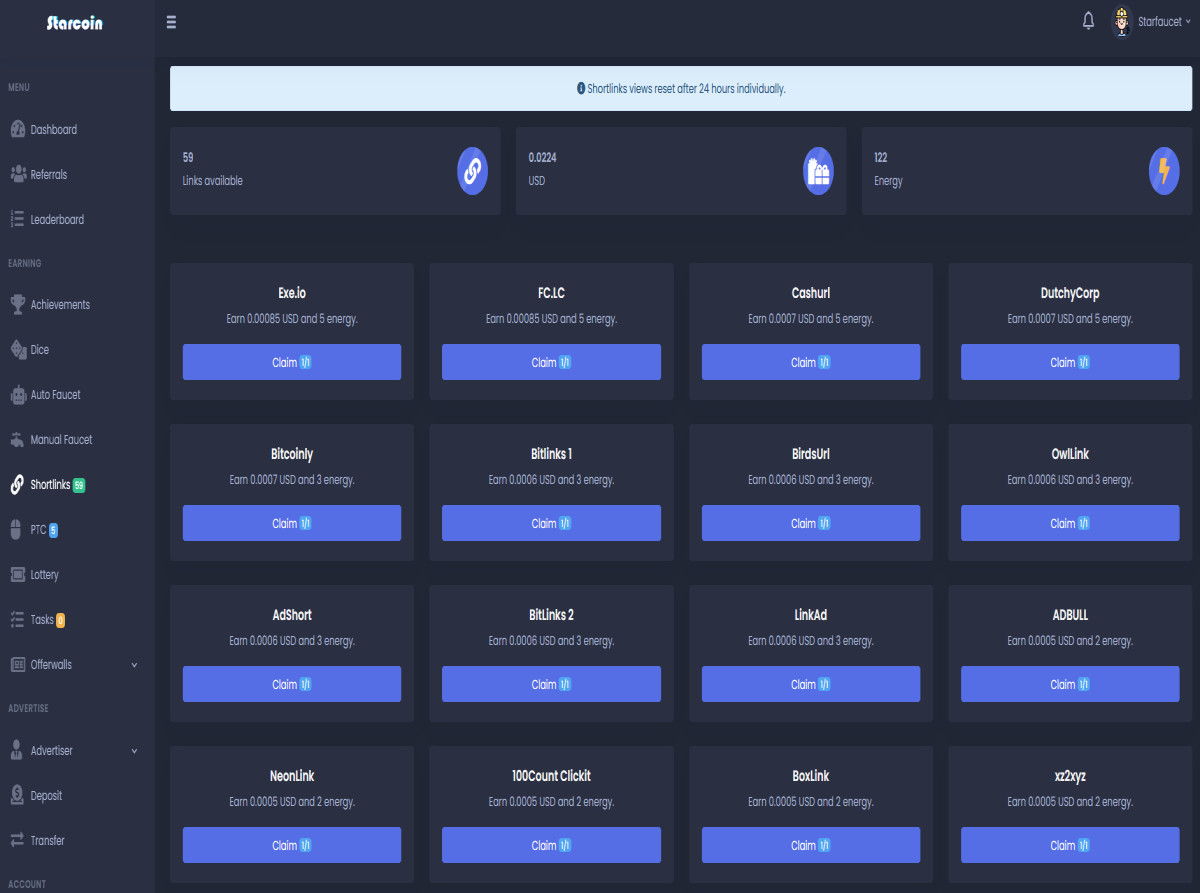Claim the Bitlinks 1 shortlink
This screenshot has width=1200, height=893.
(x=551, y=523)
